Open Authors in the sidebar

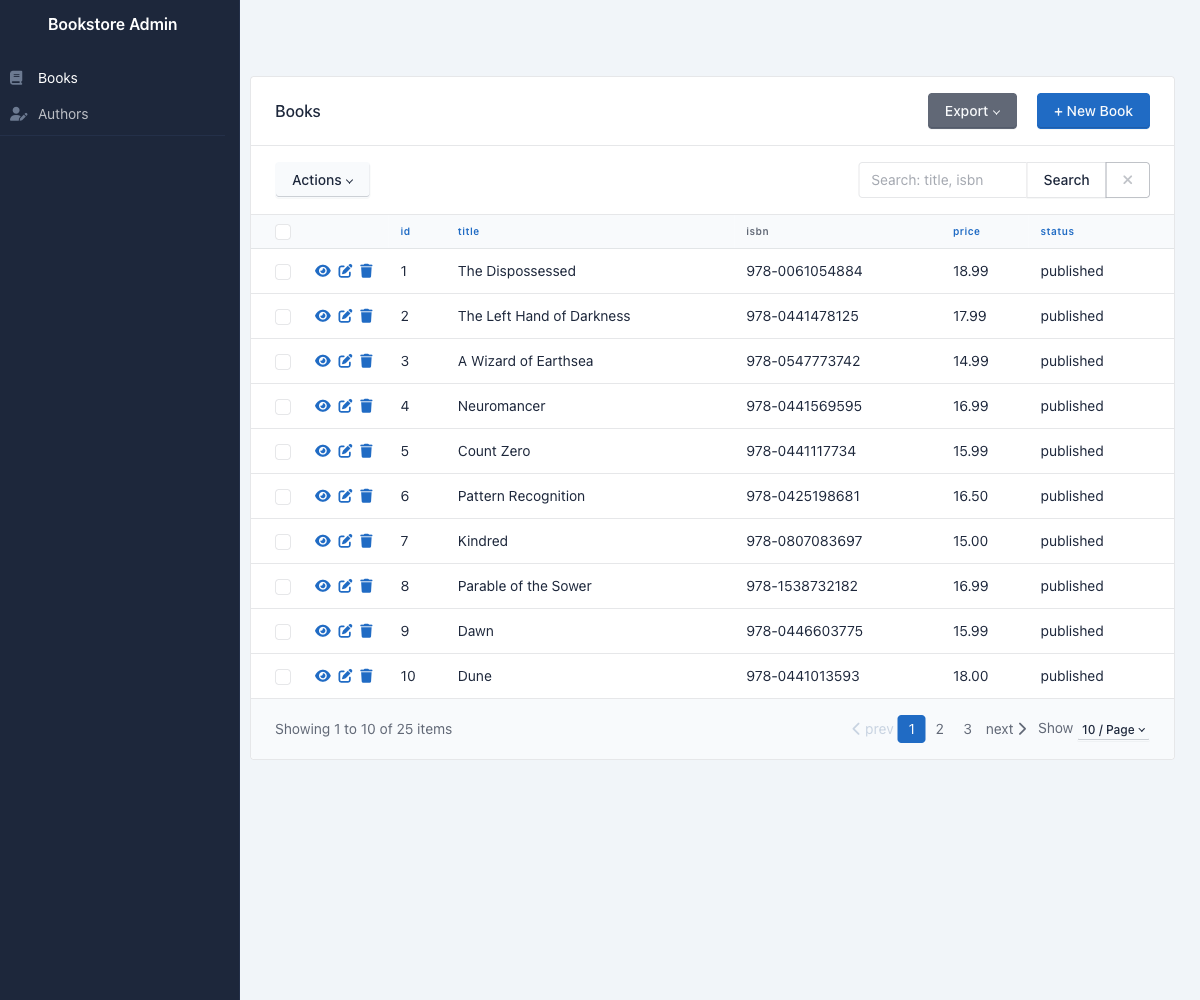[x=63, y=114]
